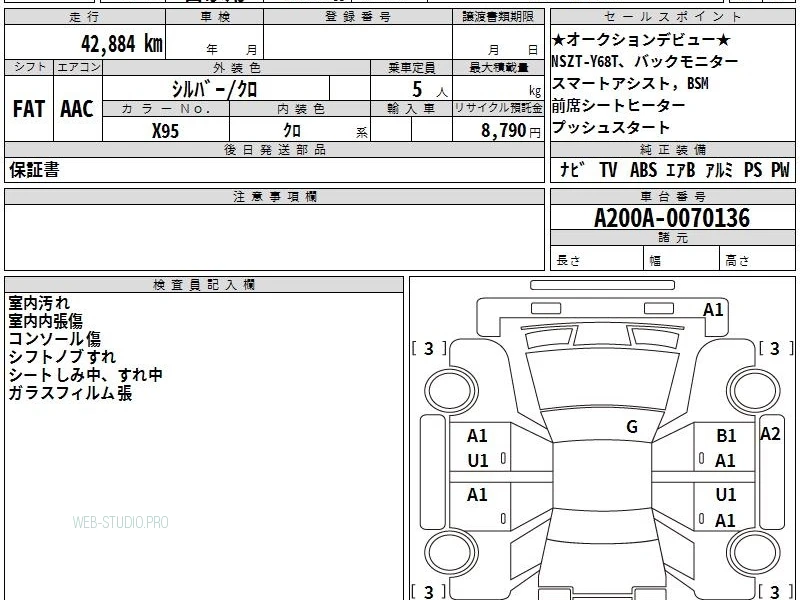Select the 登録番号 header
The width and height of the screenshot is (800, 600).
tap(358, 17)
